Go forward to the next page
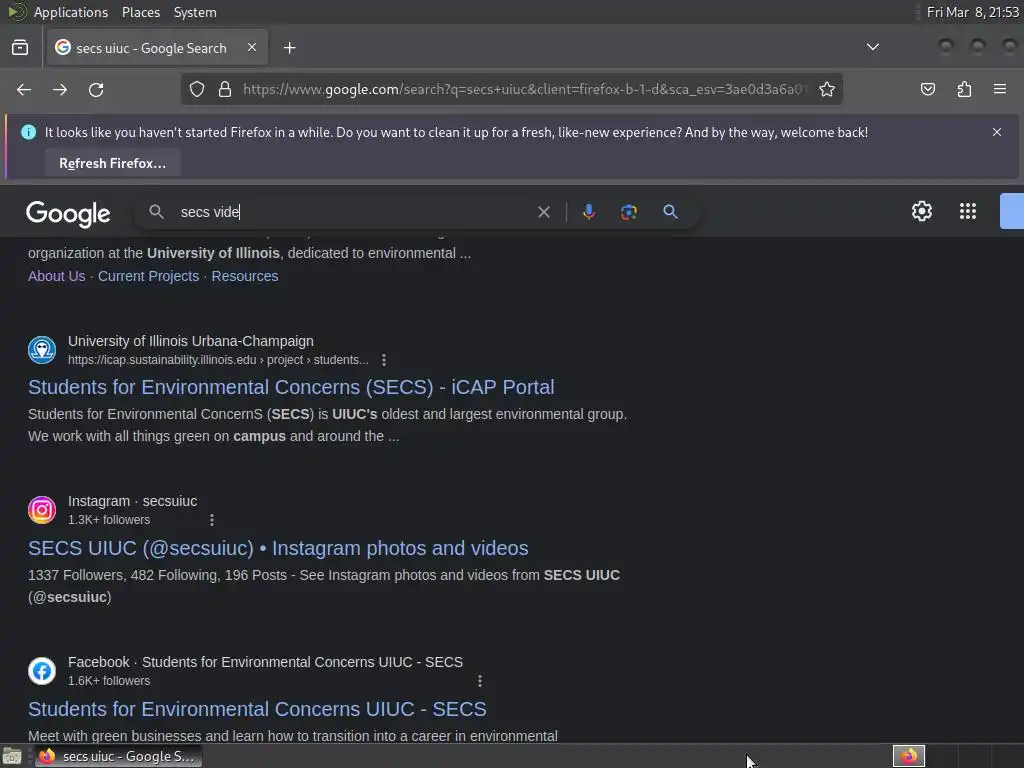 click(60, 89)
